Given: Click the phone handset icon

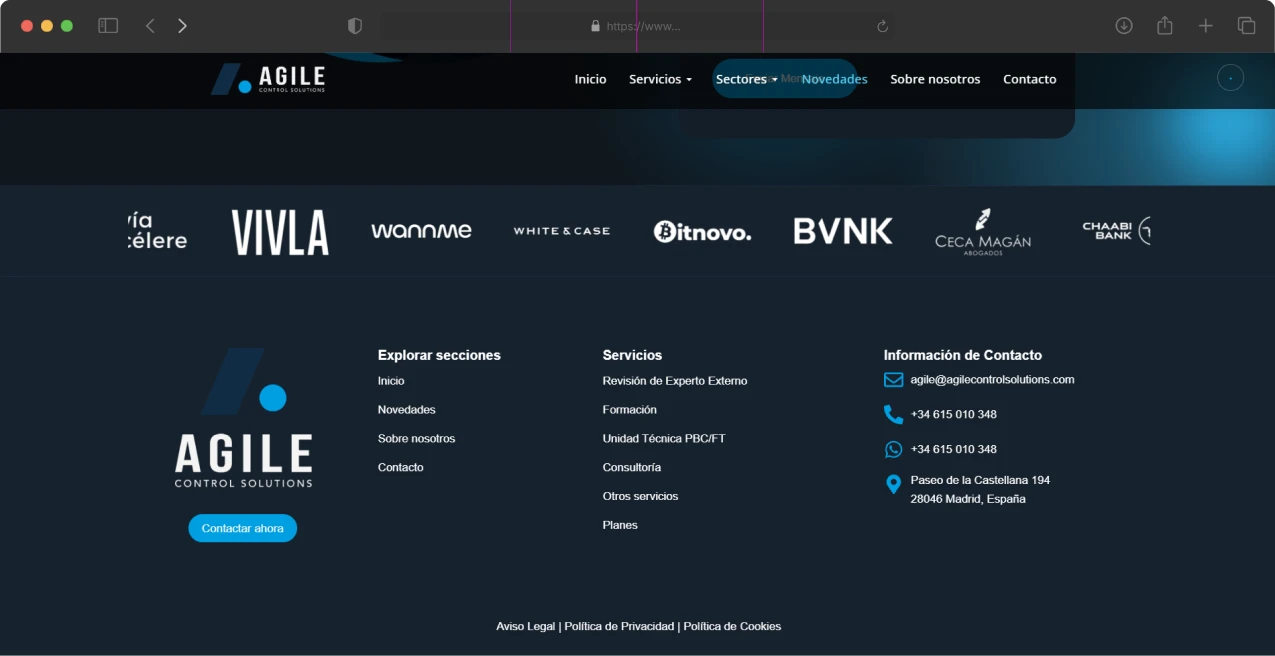Looking at the screenshot, I should tap(893, 414).
